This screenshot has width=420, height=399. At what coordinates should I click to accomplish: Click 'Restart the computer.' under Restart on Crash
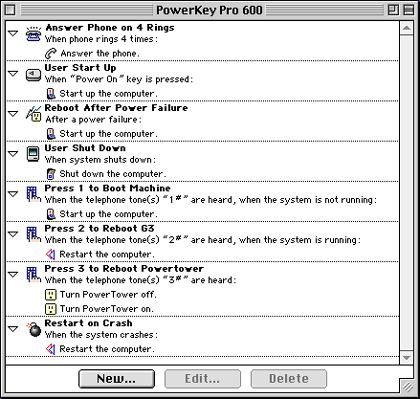[107, 349]
